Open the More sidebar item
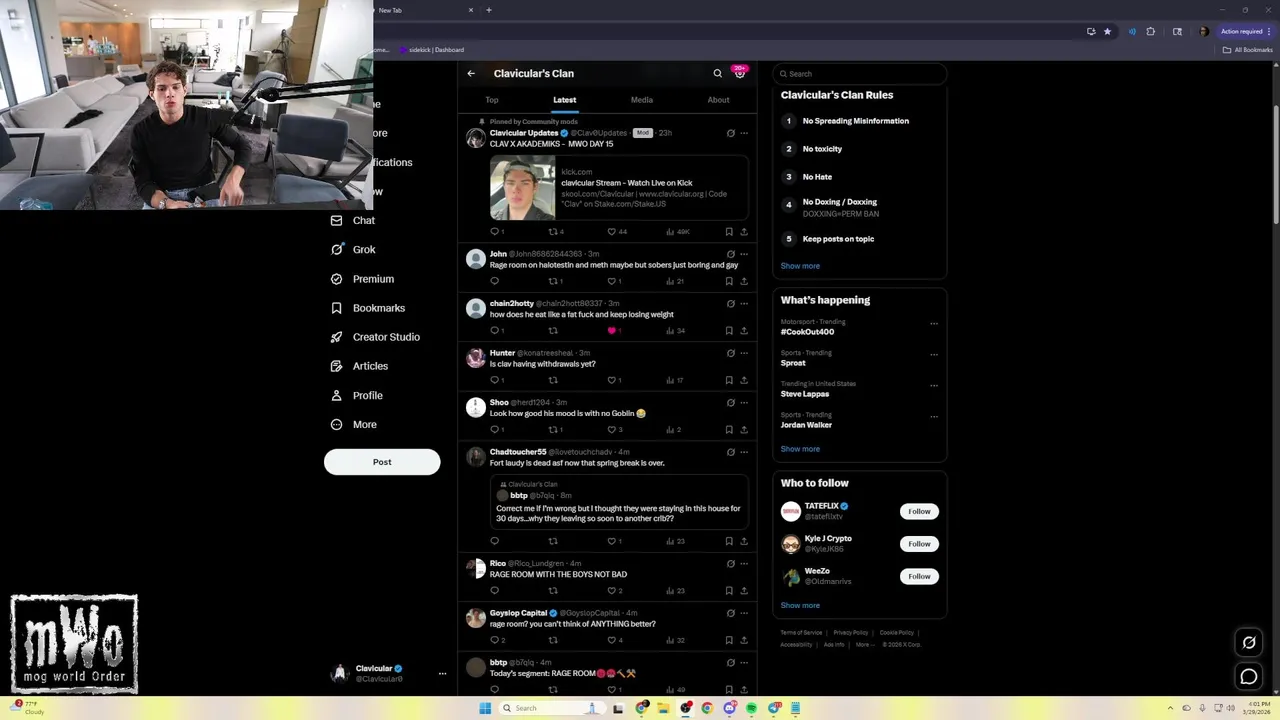The width and height of the screenshot is (1280, 720). (x=354, y=424)
